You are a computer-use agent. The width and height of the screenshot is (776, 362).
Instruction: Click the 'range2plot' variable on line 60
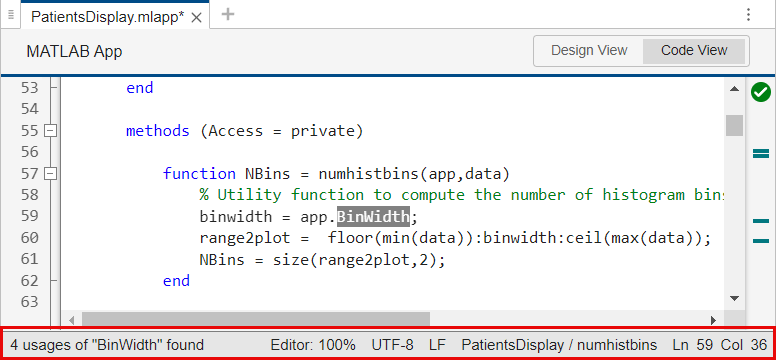pyautogui.click(x=245, y=238)
